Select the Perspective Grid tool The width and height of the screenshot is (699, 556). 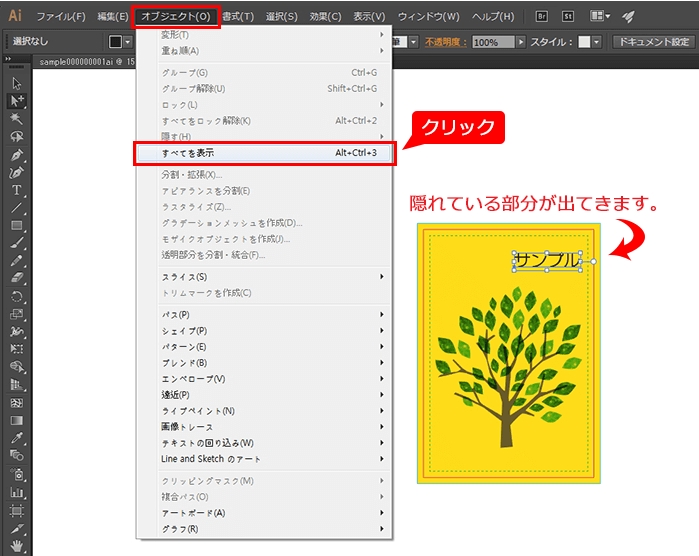click(x=16, y=384)
